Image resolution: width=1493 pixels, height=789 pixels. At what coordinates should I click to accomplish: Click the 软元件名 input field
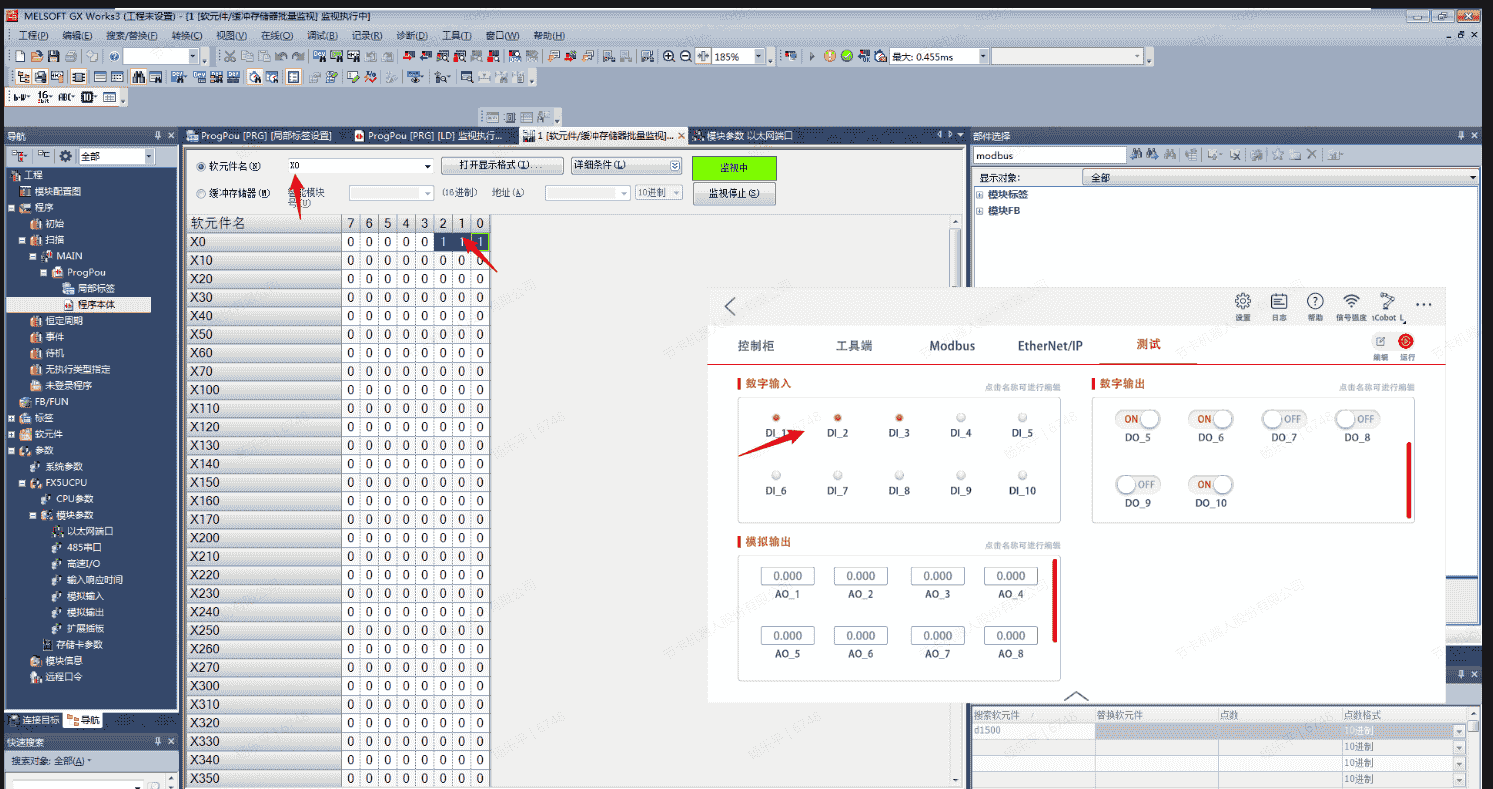(358, 166)
